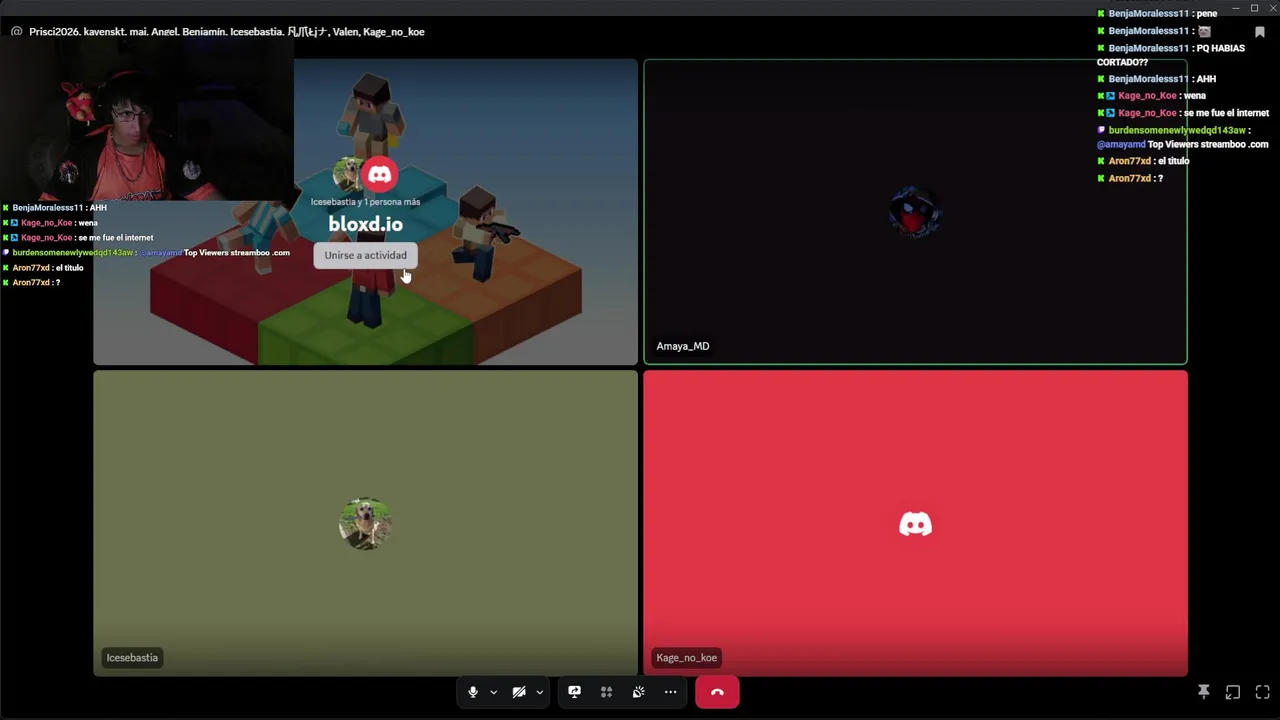
Task: Click the streamer webcam overlay
Action: click(x=147, y=120)
